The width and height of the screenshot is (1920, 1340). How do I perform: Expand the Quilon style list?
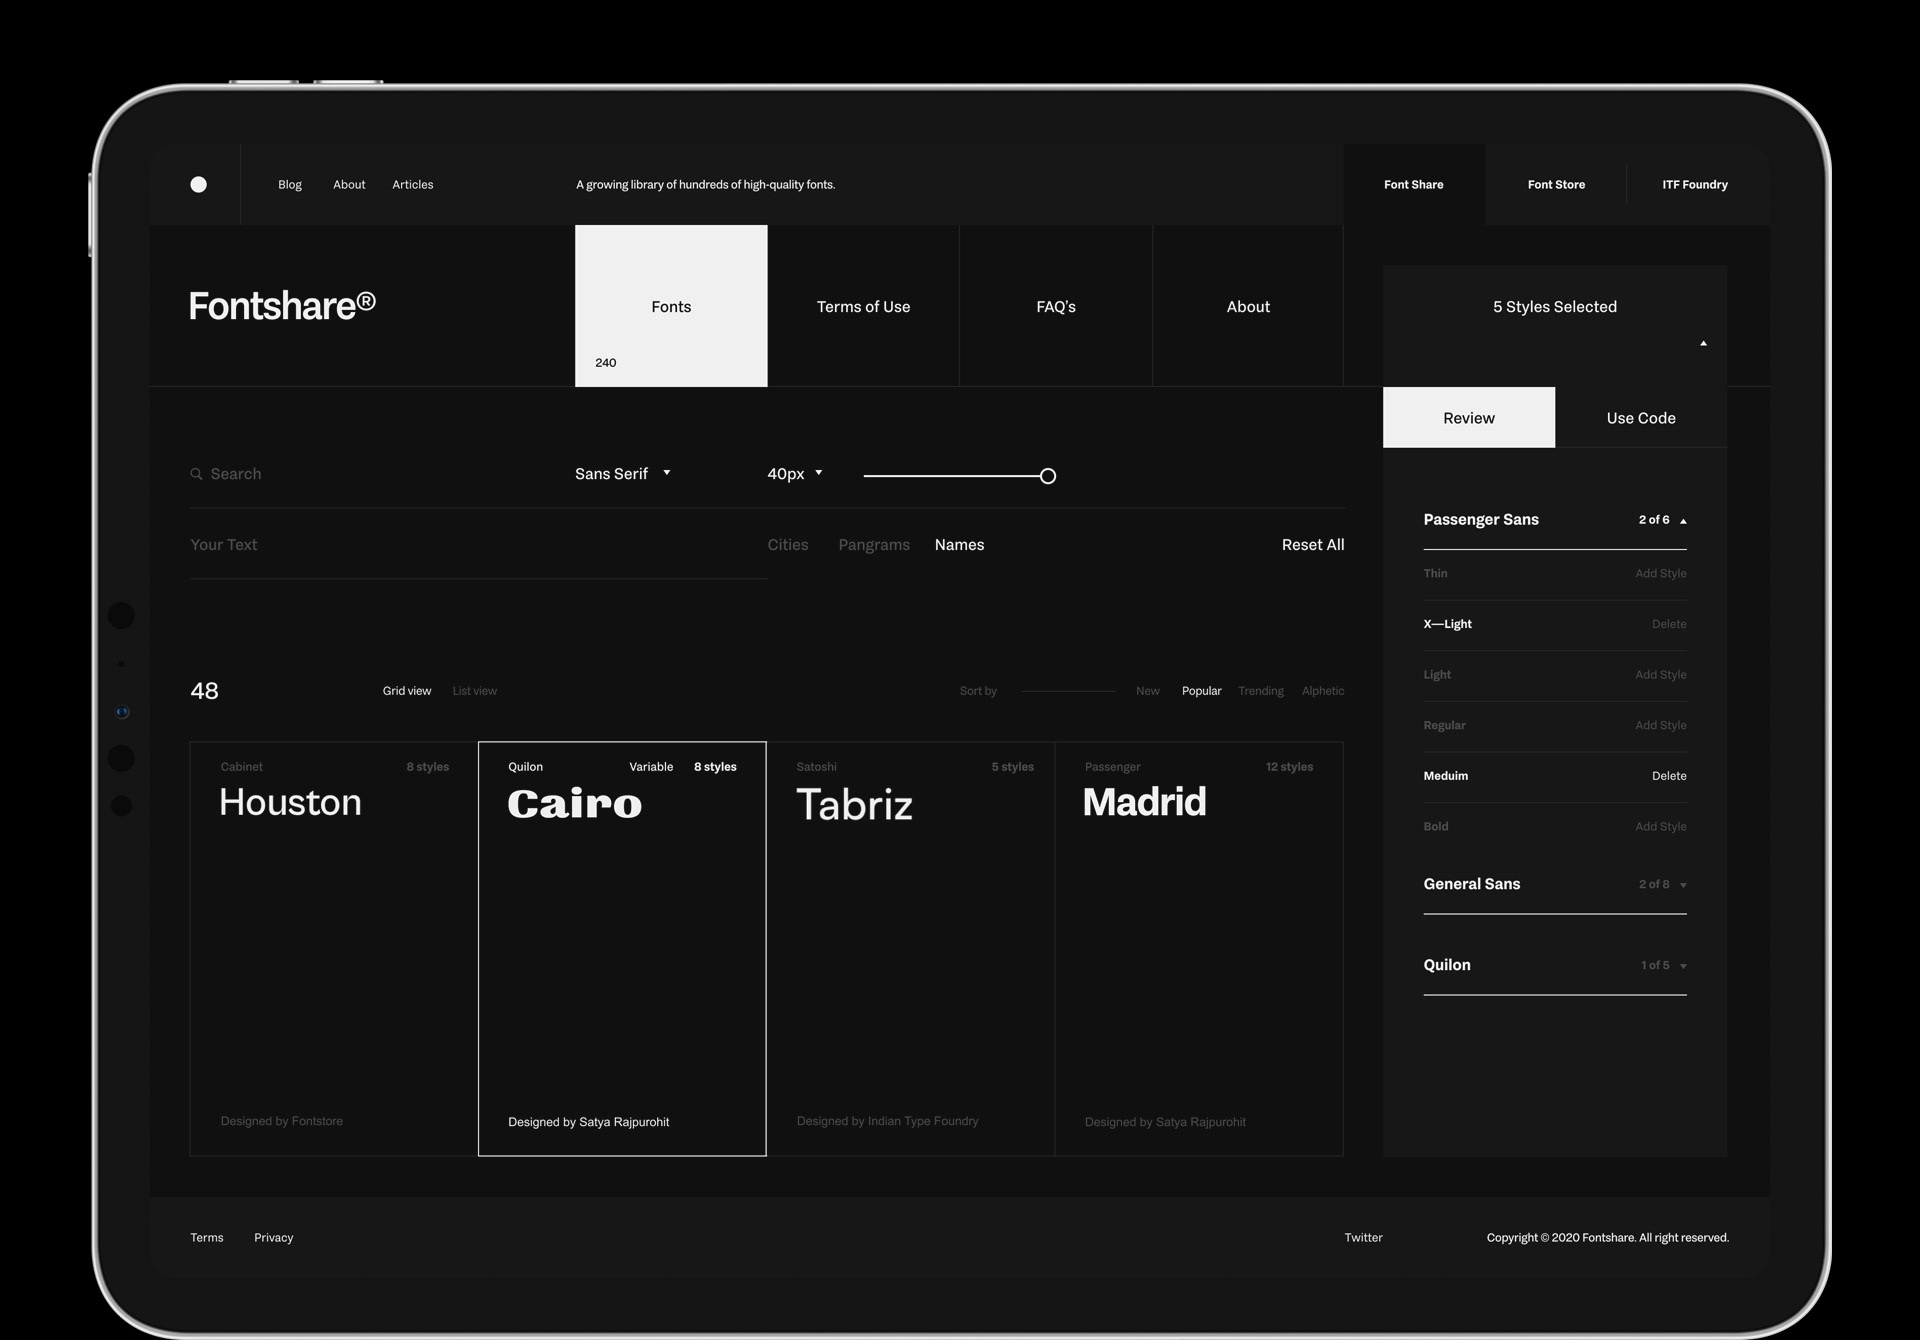point(1683,966)
